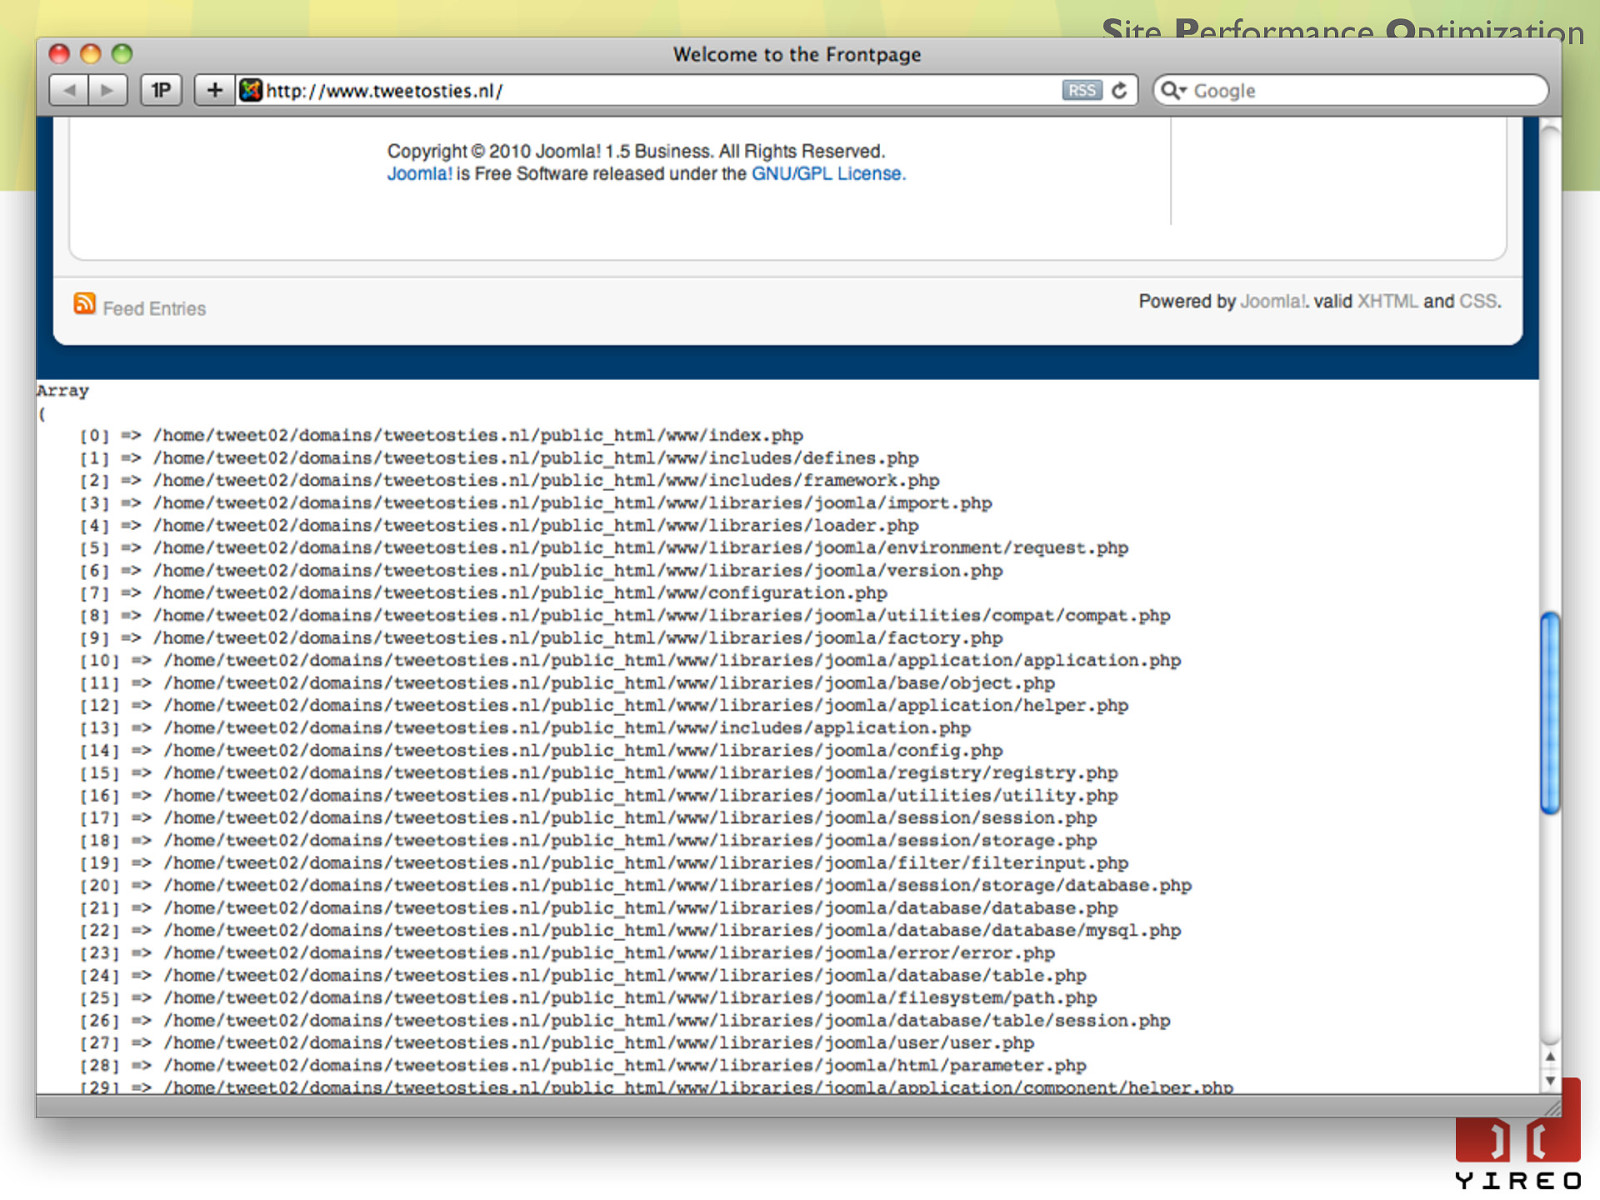Screen dimensions: 1600x1200
Task: Click array entry [14] config.php path
Action: (583, 750)
